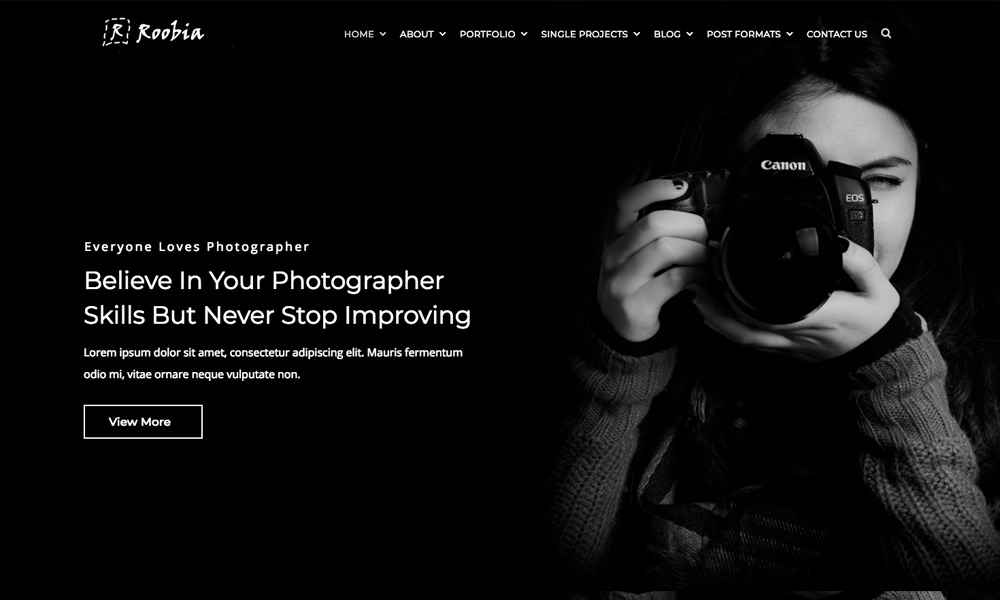Viewport: 1000px width, 600px height.
Task: Open the search magnifier icon
Action: [886, 33]
